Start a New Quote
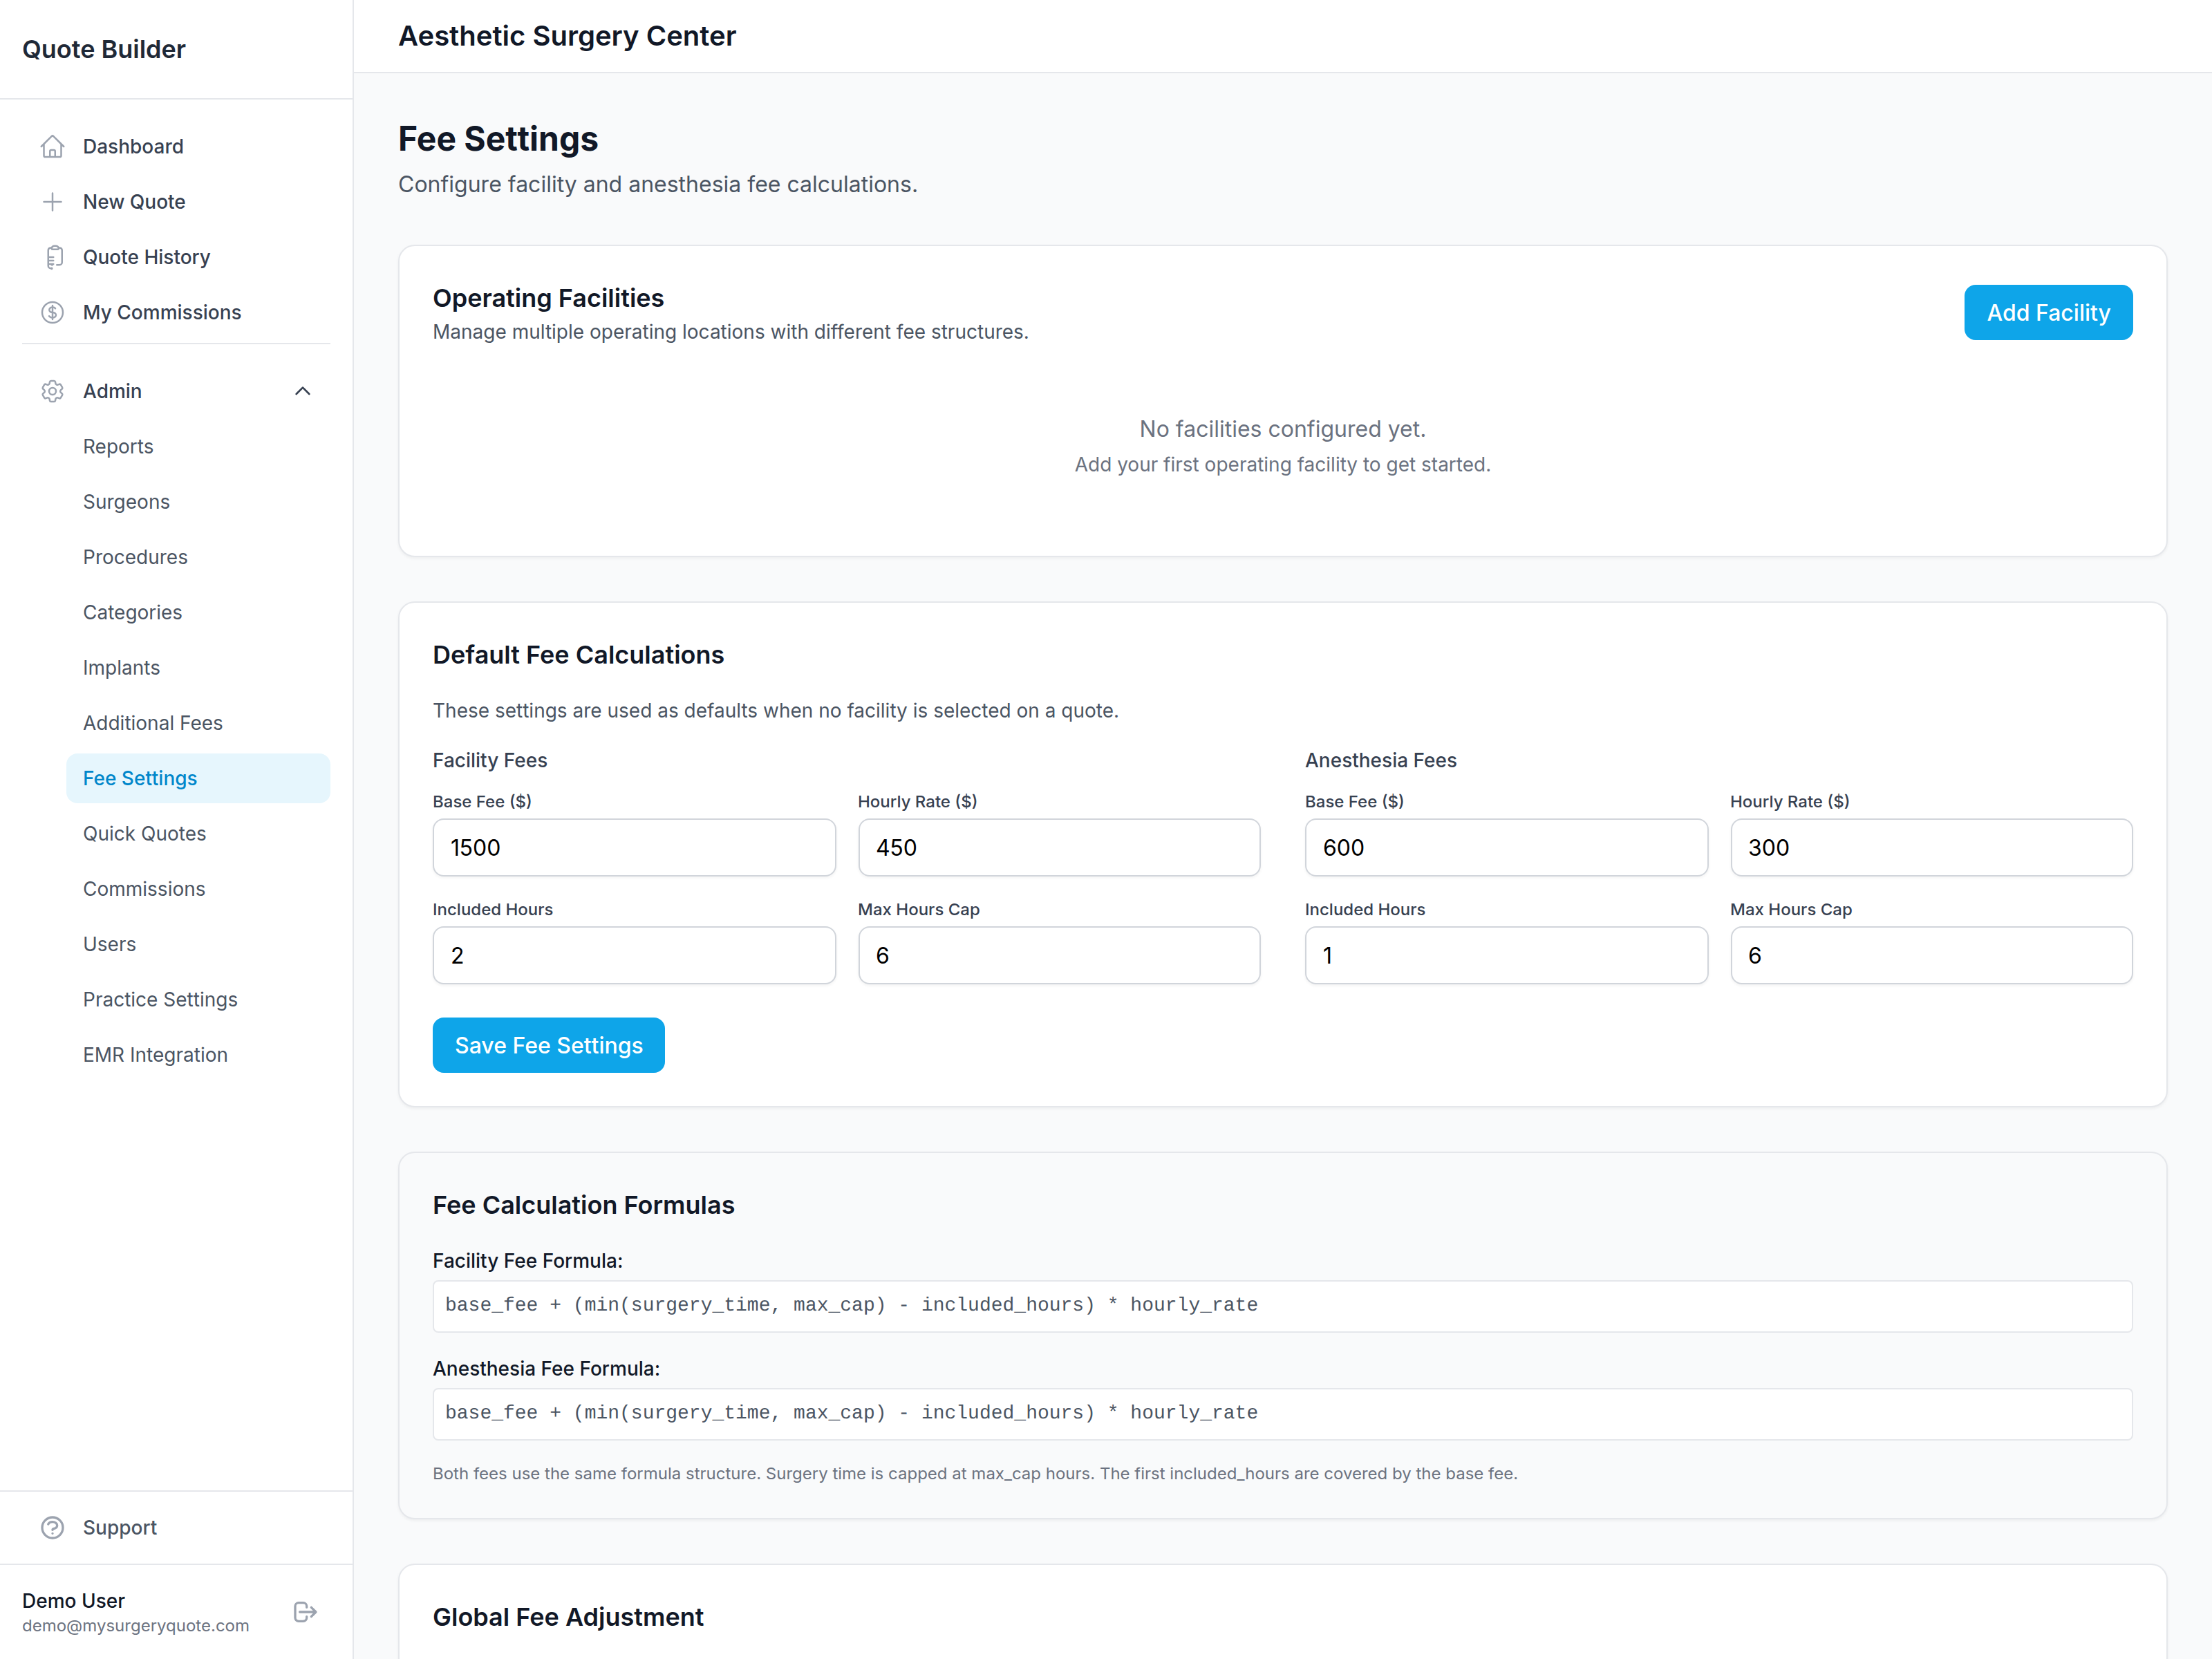The width and height of the screenshot is (2212, 1659). coord(176,202)
